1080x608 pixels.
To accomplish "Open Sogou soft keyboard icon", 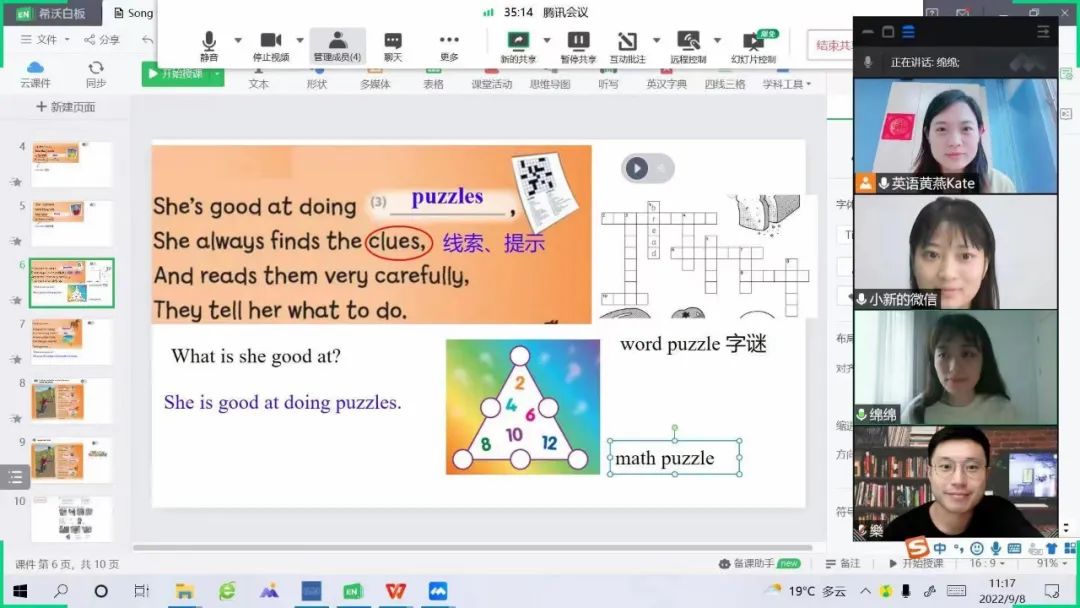I will pos(1014,548).
